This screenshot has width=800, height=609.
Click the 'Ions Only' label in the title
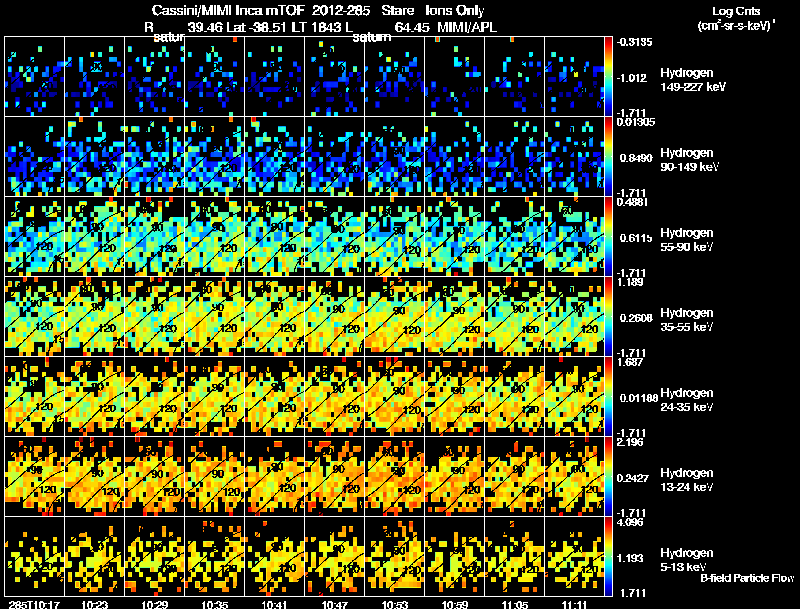[455, 10]
